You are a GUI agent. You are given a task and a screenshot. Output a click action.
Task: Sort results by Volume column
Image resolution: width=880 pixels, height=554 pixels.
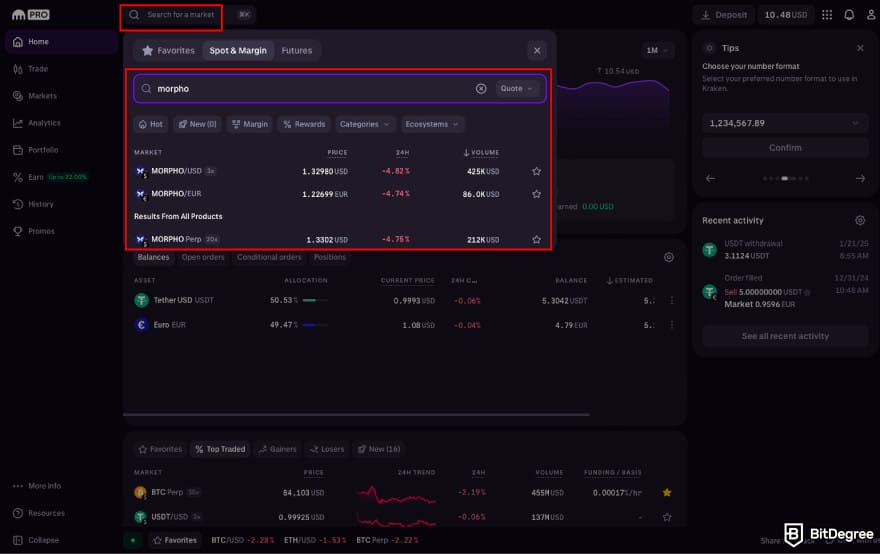coord(481,153)
